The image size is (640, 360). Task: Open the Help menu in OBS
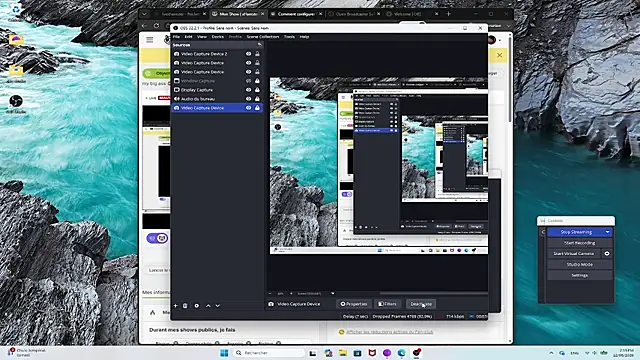(x=304, y=37)
